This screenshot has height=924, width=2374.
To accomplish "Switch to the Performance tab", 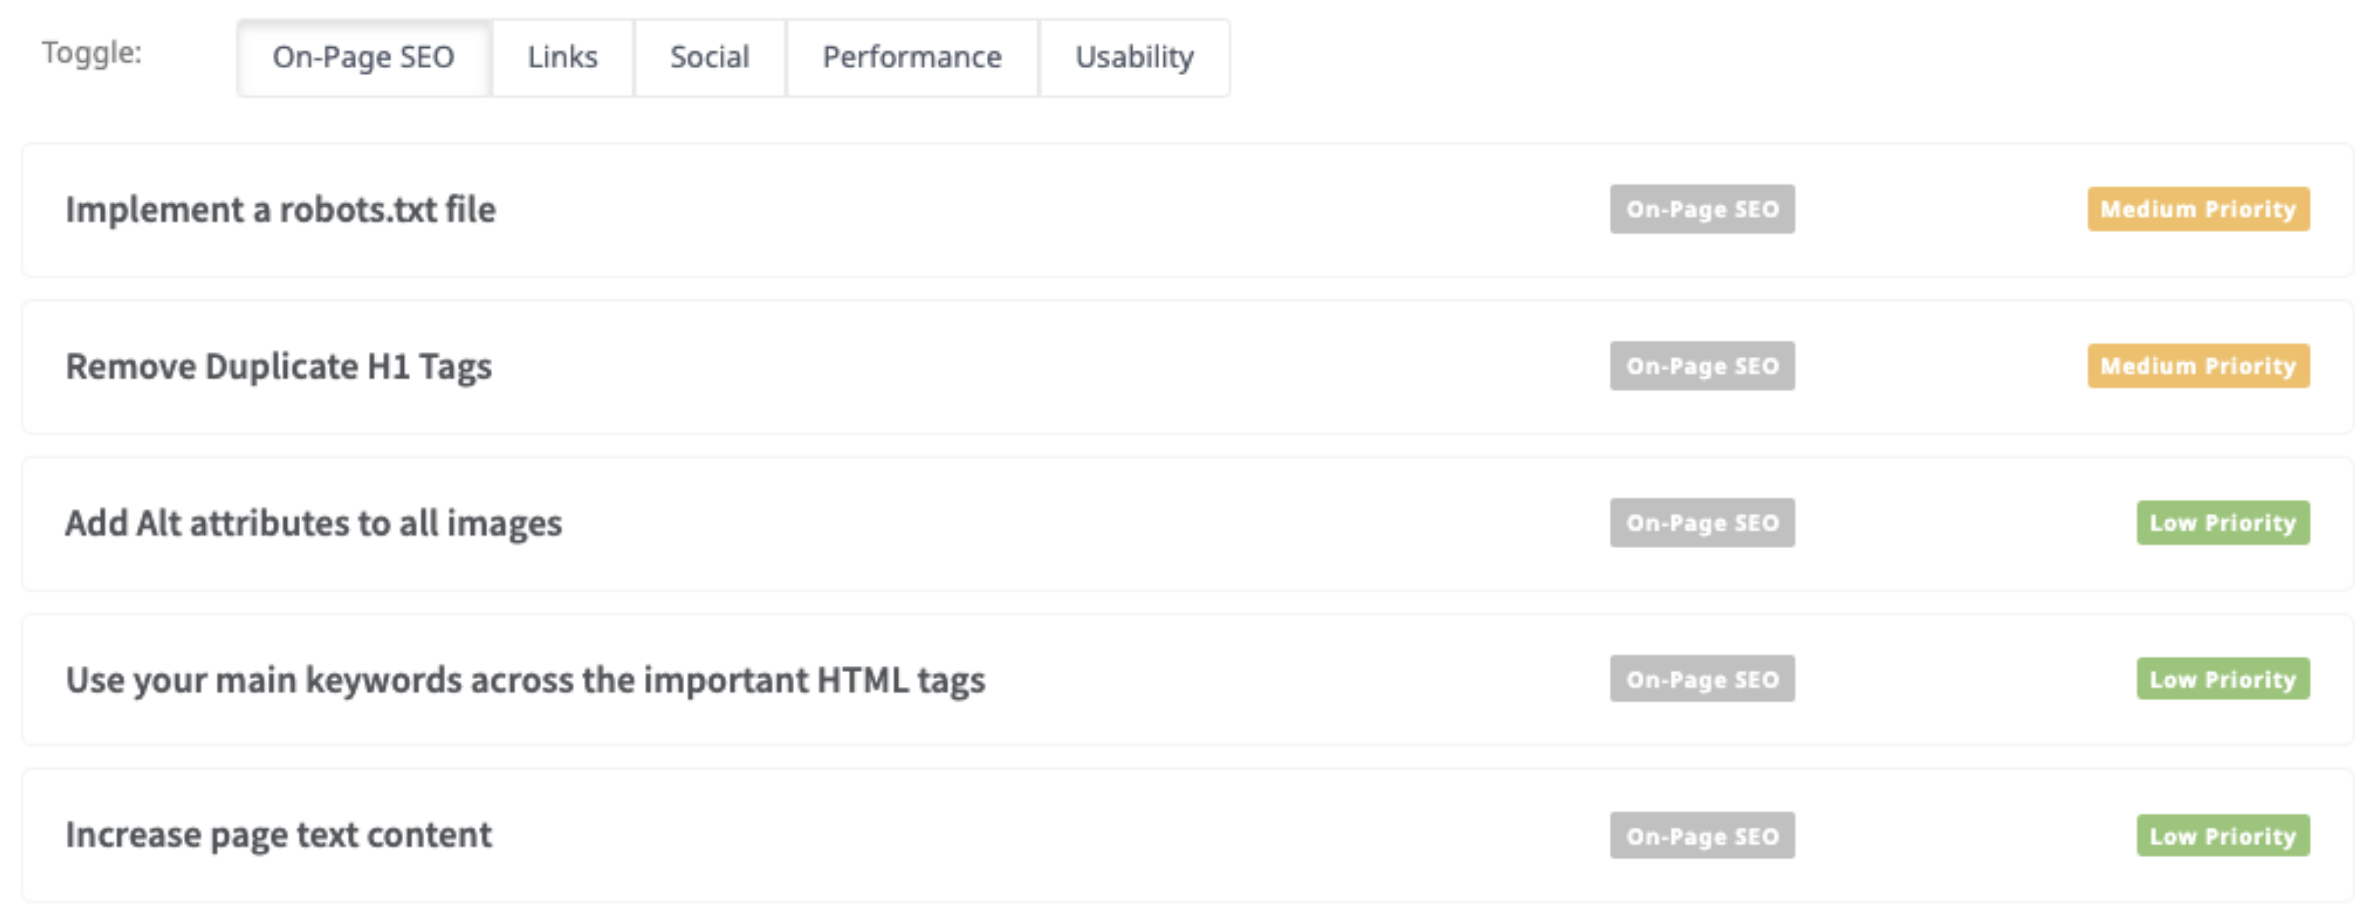I will pyautogui.click(x=911, y=58).
